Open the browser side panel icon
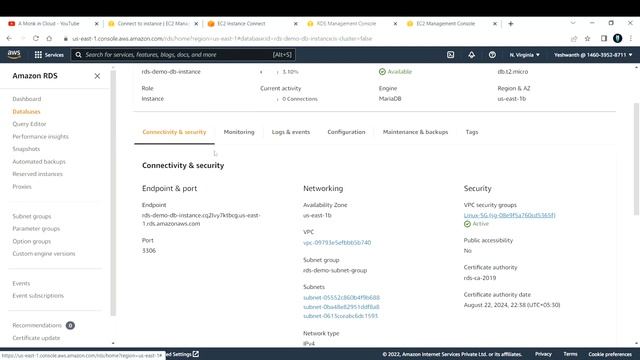Viewport: 640px width, 360px height. (x=604, y=38)
